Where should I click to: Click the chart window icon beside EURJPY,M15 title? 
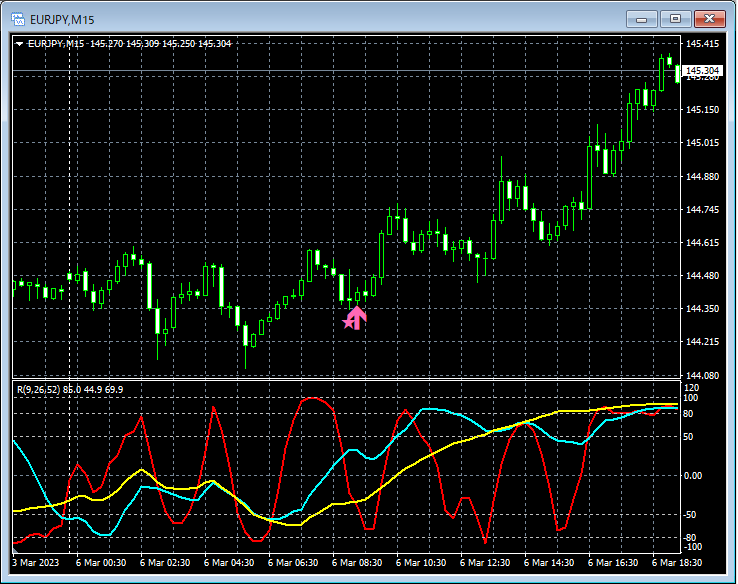click(18, 19)
